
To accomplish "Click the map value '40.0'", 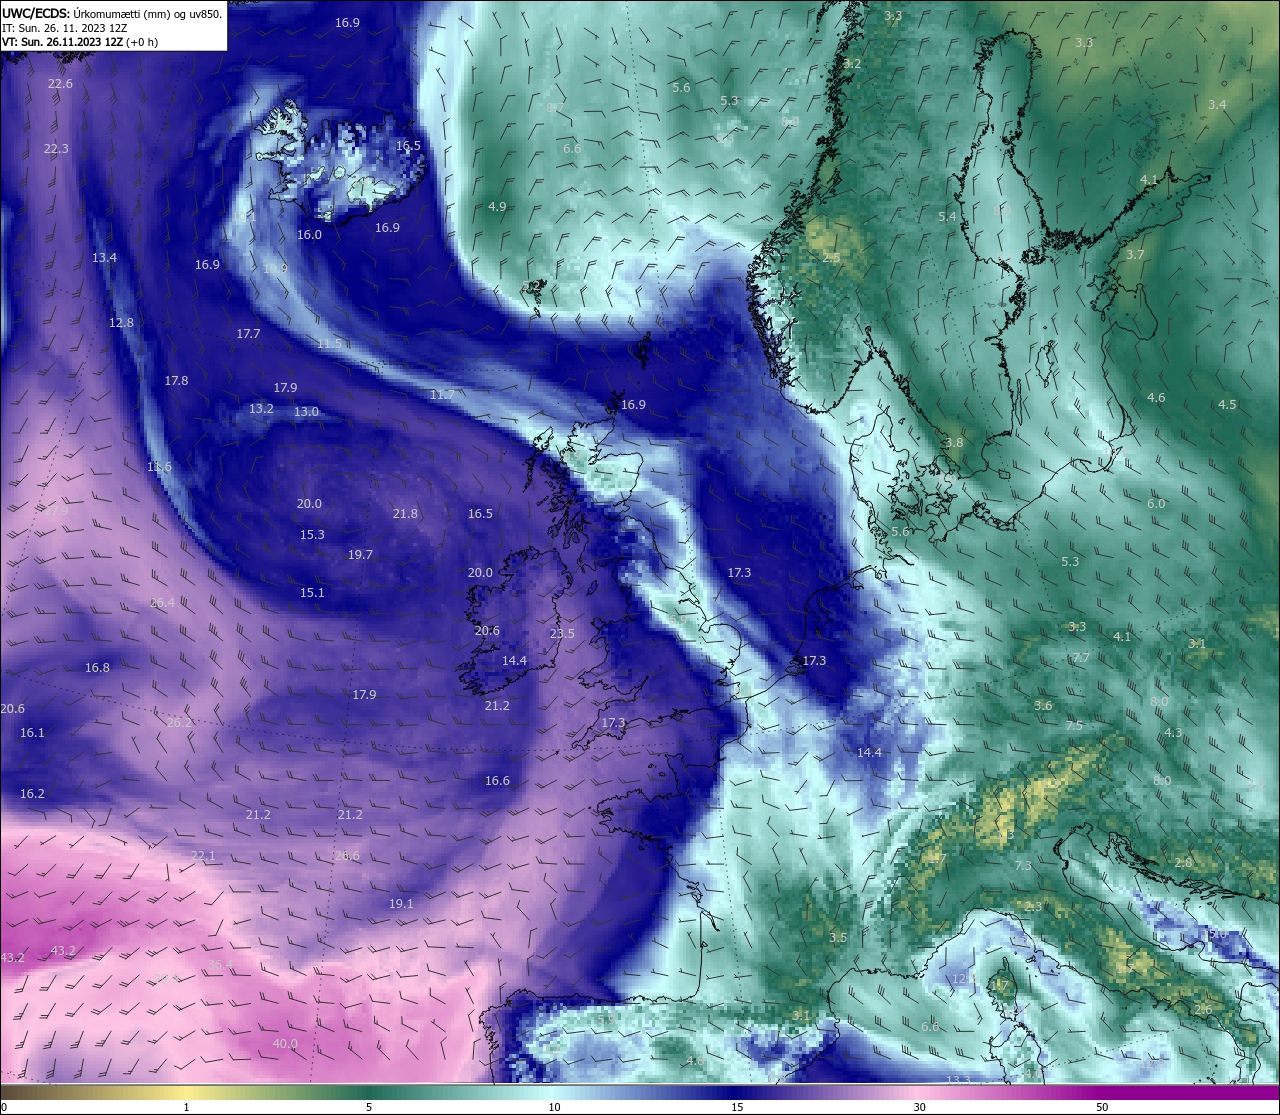I will click(285, 1044).
